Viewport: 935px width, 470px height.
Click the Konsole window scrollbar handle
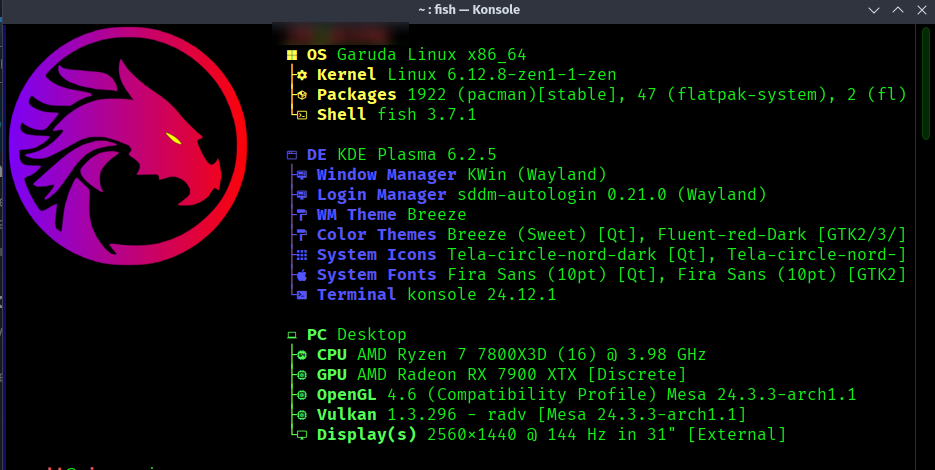tap(926, 84)
